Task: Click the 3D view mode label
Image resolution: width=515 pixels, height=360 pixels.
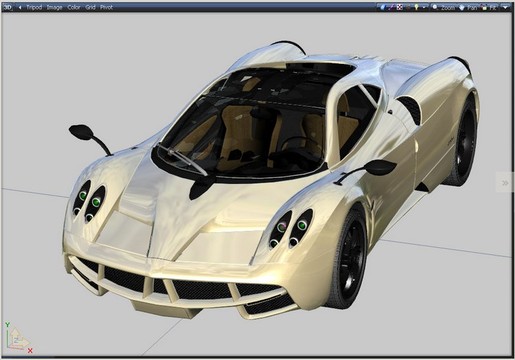Action: tap(7, 7)
